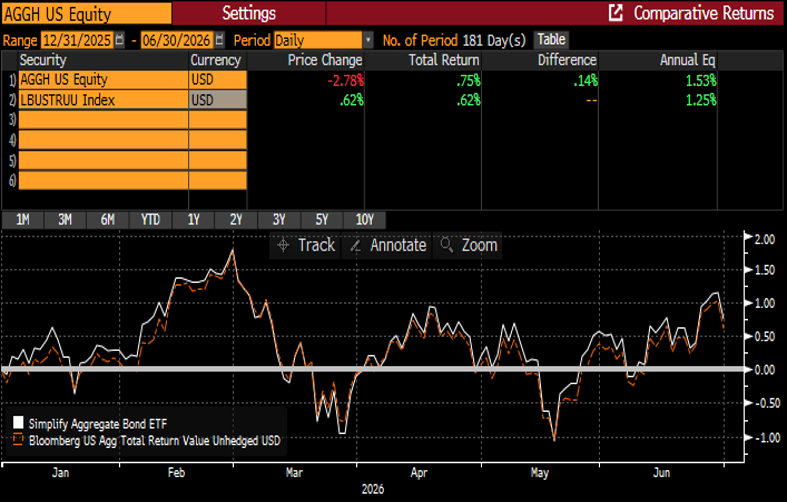787x502 pixels.
Task: Activate the Zoom magnifier tool
Action: click(446, 245)
